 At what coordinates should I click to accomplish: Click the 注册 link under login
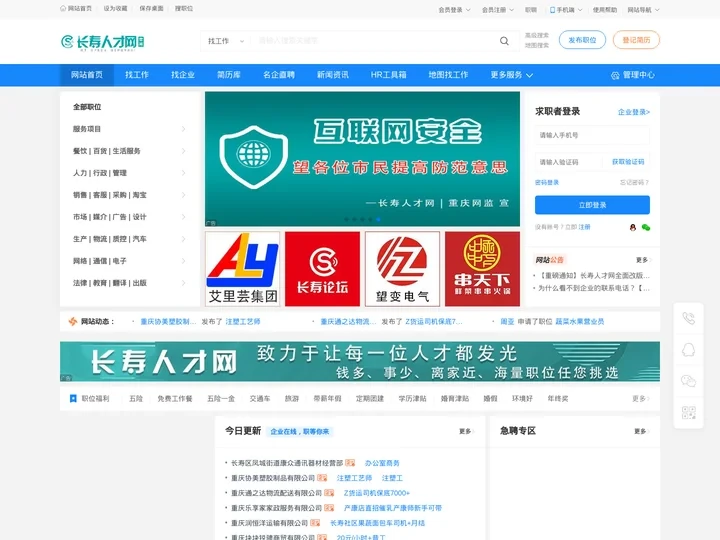coord(584,227)
